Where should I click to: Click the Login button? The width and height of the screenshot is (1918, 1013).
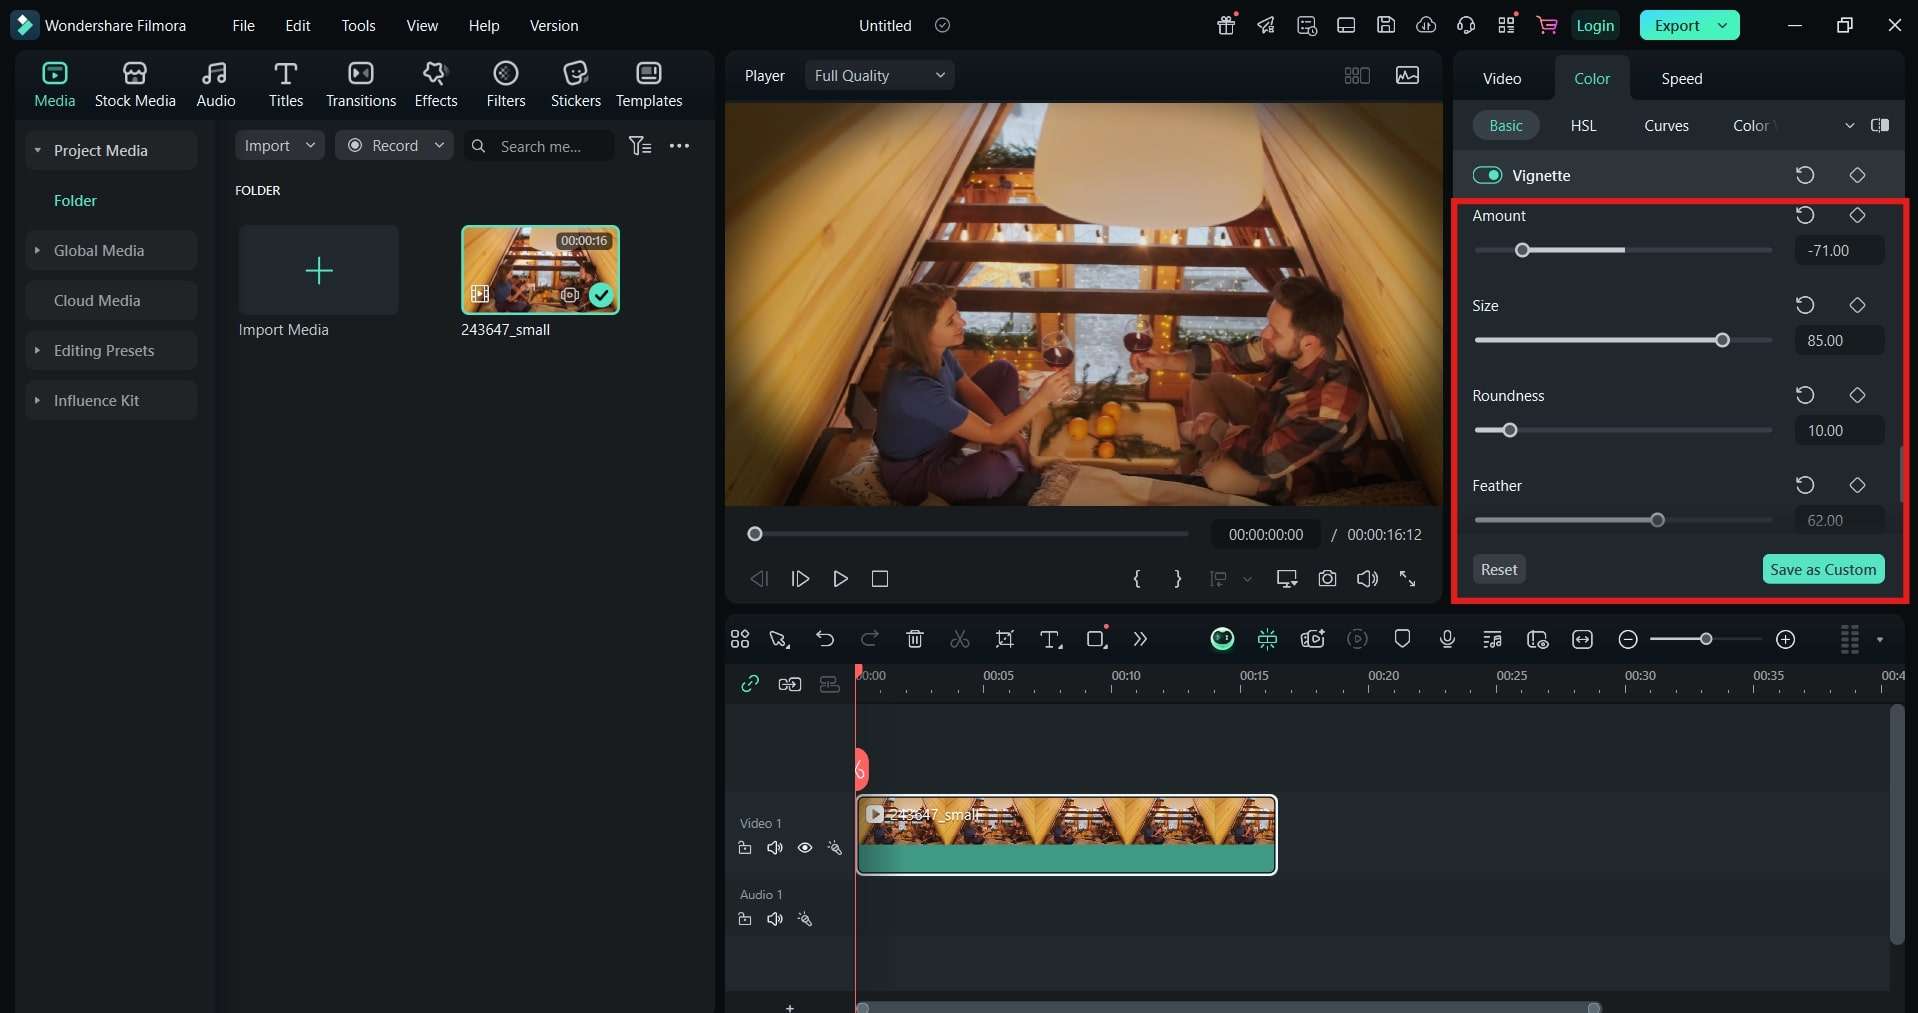(x=1595, y=25)
